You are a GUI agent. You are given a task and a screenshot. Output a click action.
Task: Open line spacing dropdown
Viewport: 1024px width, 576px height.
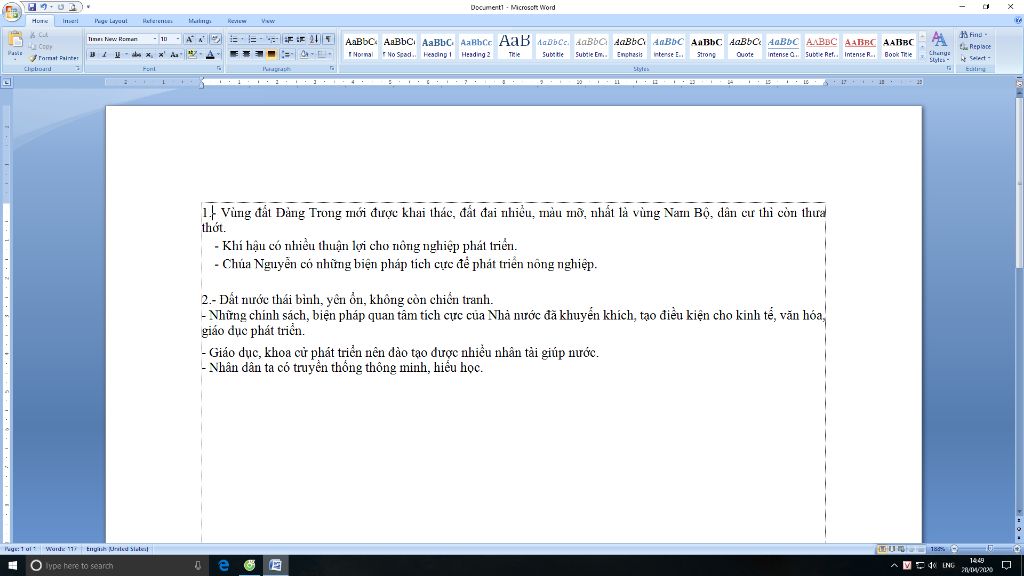pos(287,54)
